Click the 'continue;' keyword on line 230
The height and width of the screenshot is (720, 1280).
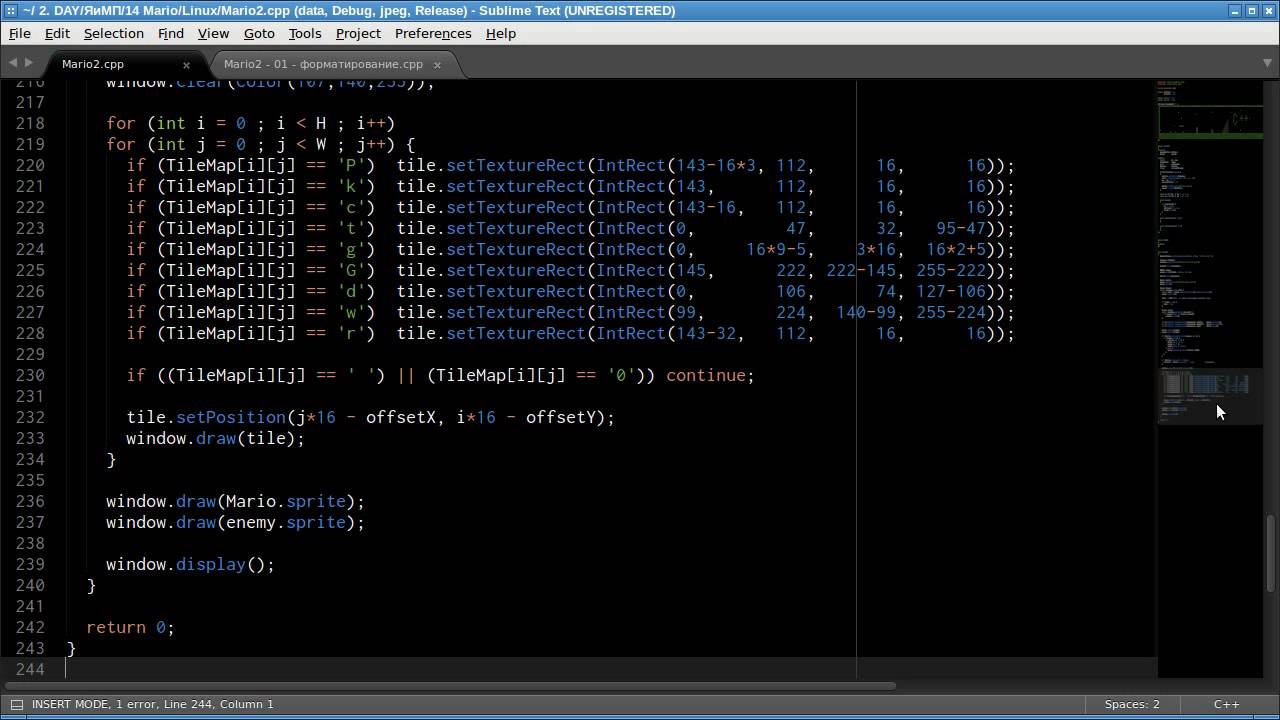click(710, 375)
